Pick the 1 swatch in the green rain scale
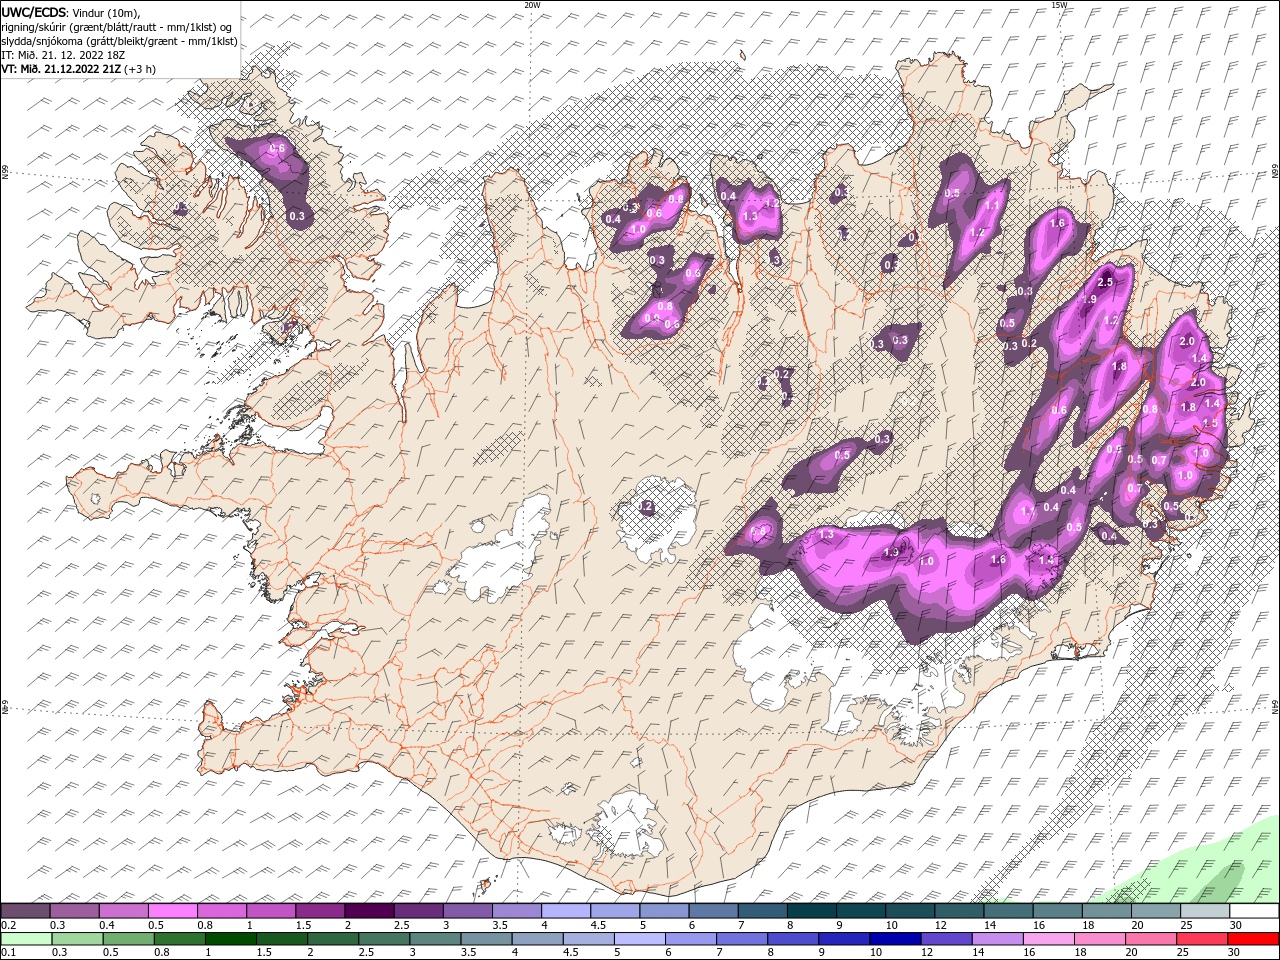Image resolution: width=1280 pixels, height=960 pixels. tap(230, 939)
